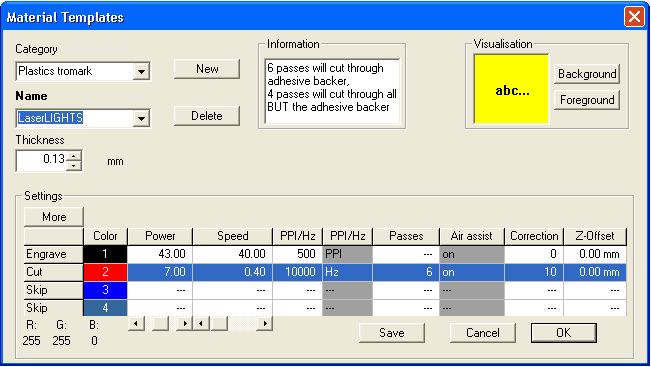Increase thickness with up spinner arrow
The height and width of the screenshot is (367, 651).
click(73, 156)
